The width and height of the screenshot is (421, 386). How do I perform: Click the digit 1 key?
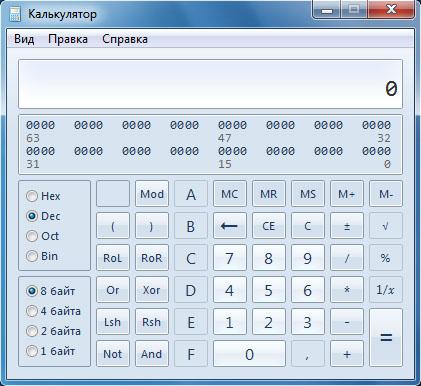click(x=230, y=322)
